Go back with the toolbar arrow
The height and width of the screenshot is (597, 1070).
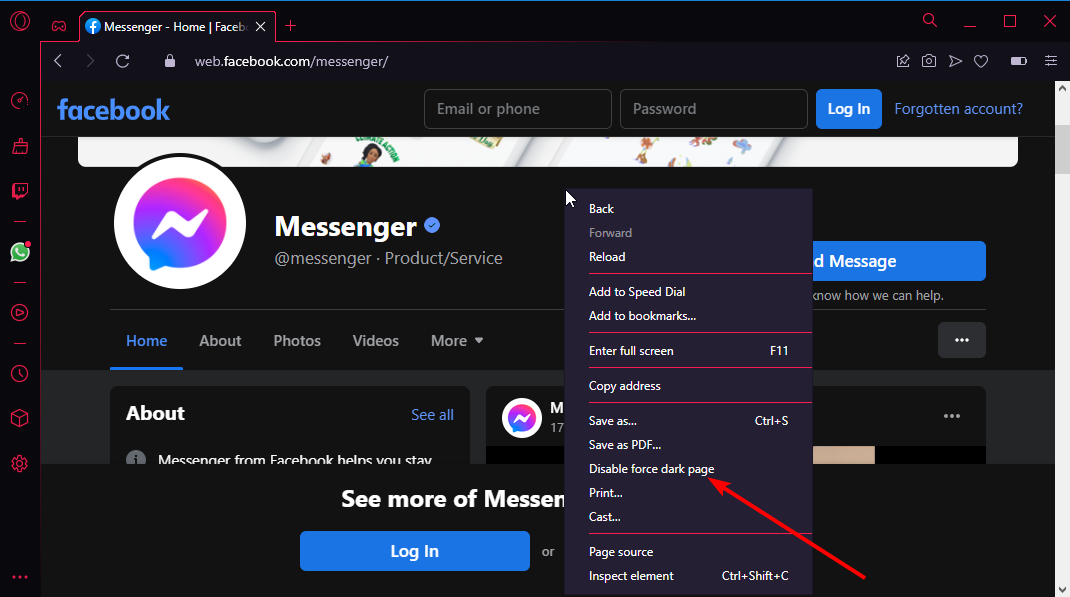coord(58,61)
